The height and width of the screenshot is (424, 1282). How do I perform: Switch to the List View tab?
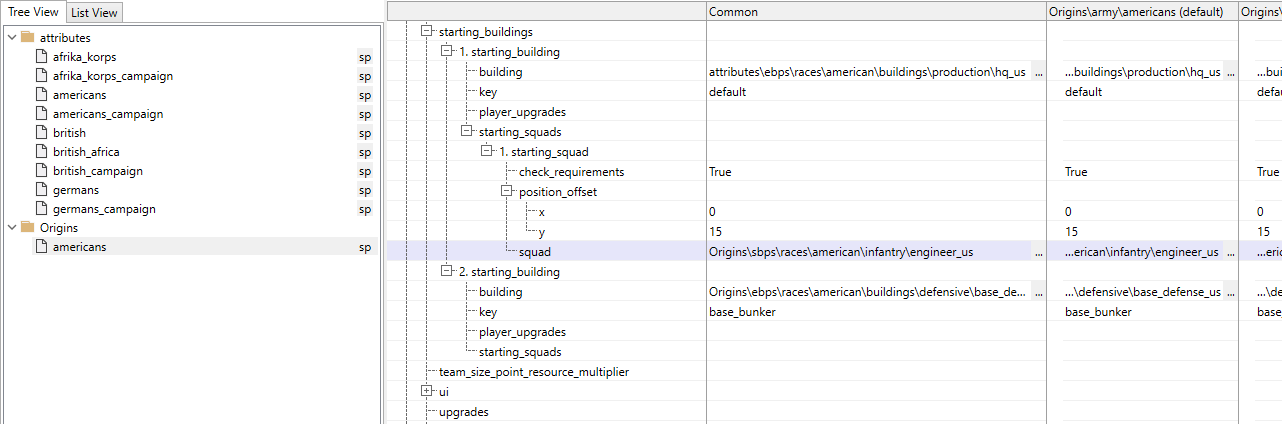point(94,12)
